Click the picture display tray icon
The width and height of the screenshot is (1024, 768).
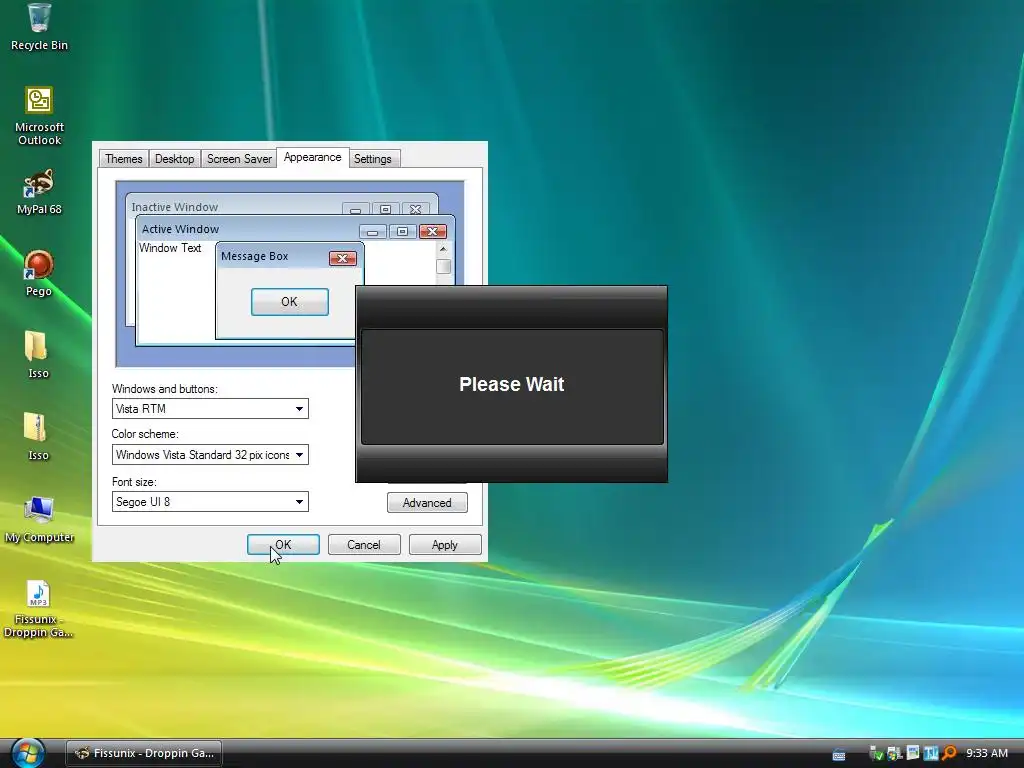[912, 753]
